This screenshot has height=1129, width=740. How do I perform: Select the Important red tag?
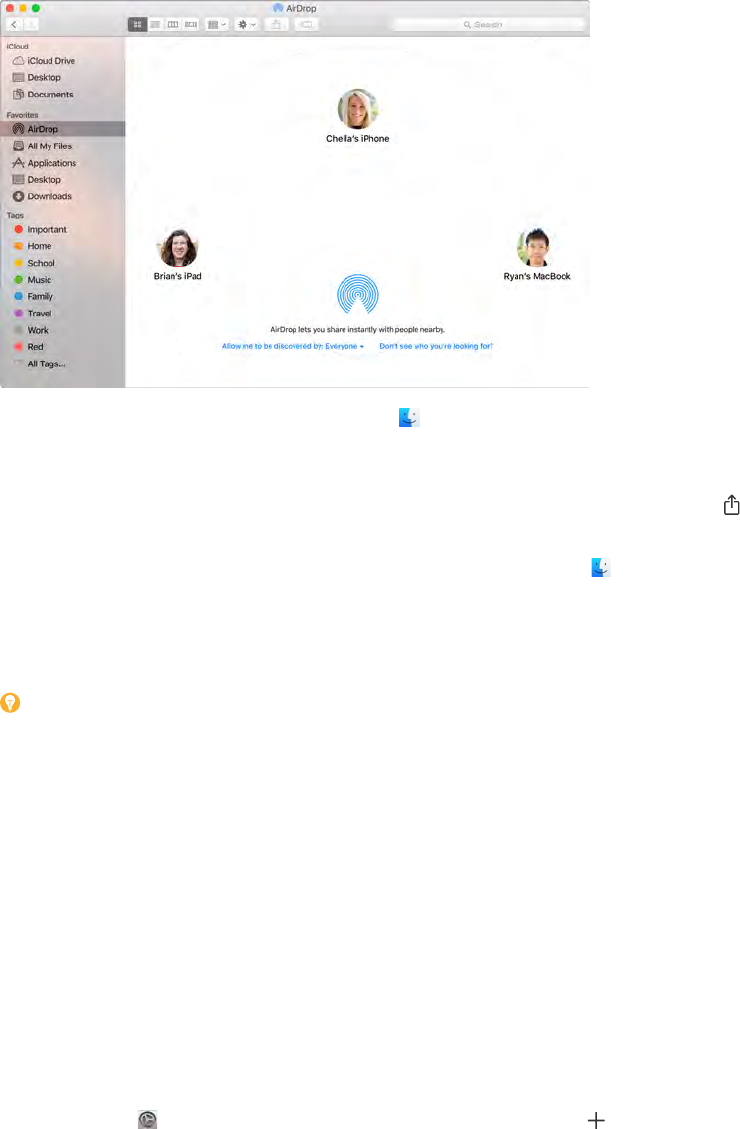click(x=41, y=230)
